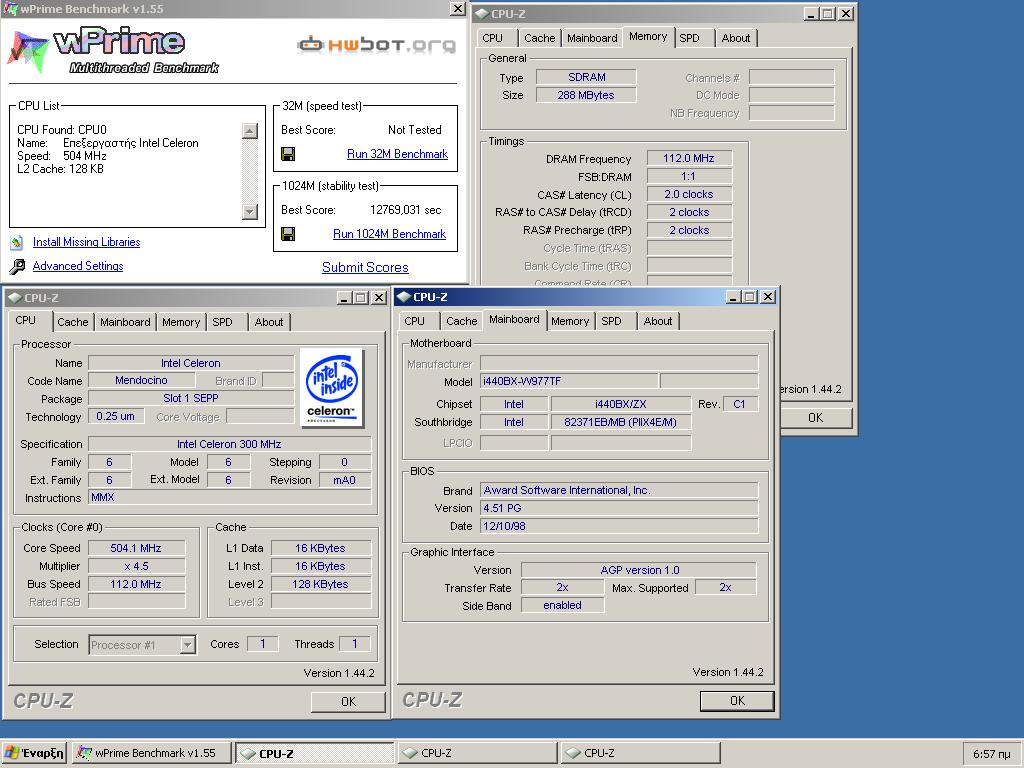
Task: Click the Side Band value enabled
Action: 562,605
